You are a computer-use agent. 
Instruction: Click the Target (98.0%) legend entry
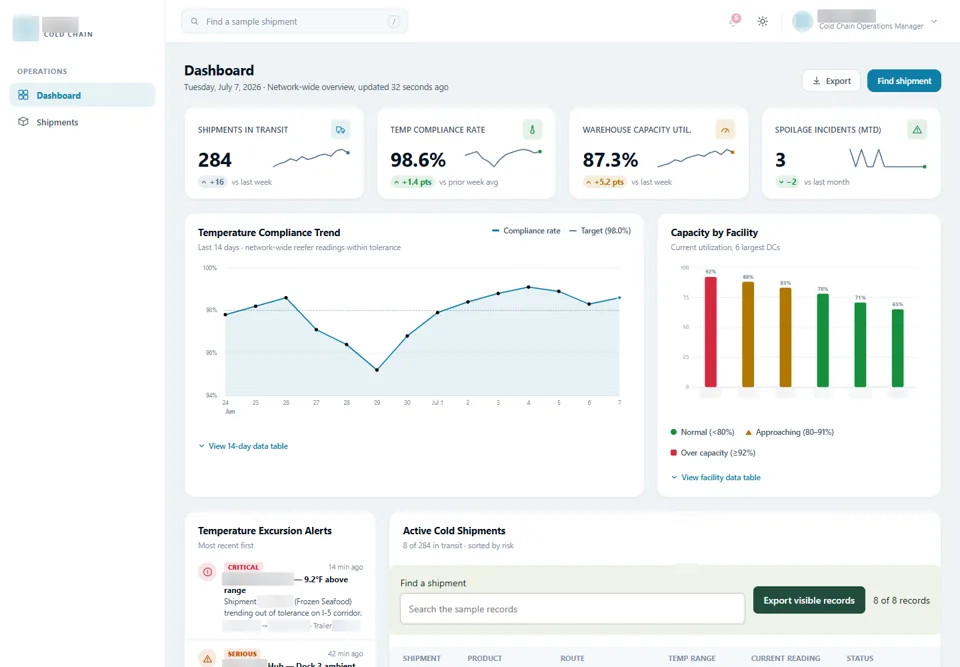click(x=600, y=231)
